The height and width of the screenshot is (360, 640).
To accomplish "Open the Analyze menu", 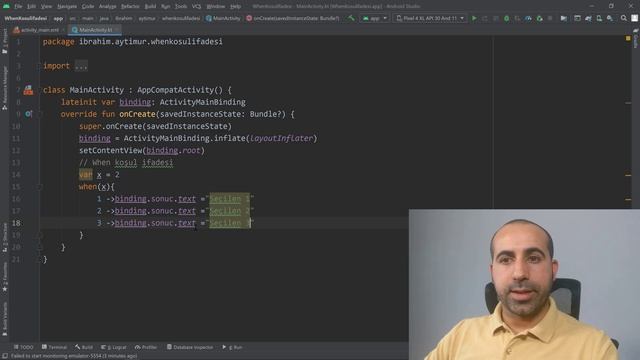I will (107, 7).
